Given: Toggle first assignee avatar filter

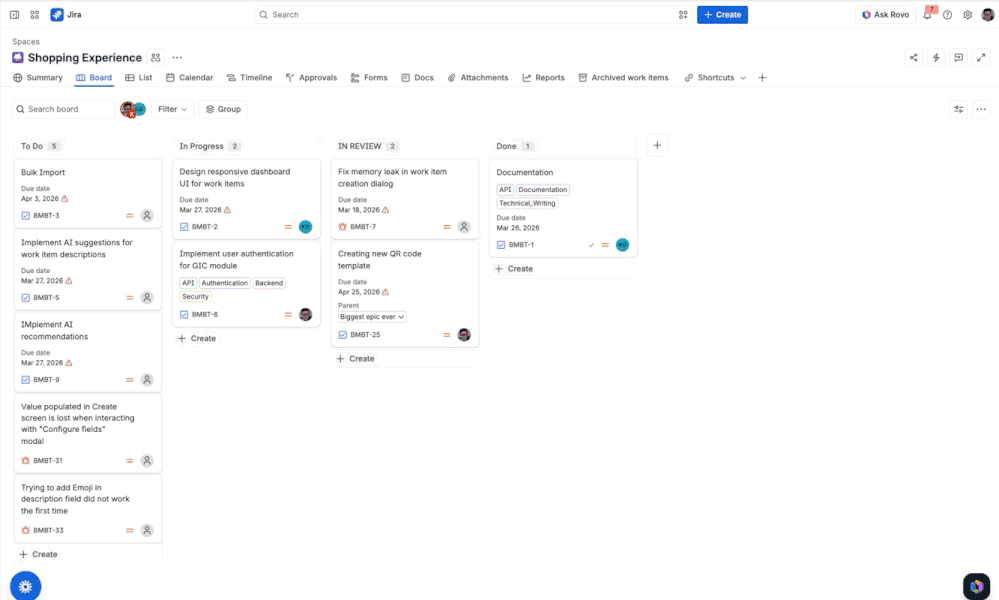Looking at the screenshot, I should tap(127, 109).
